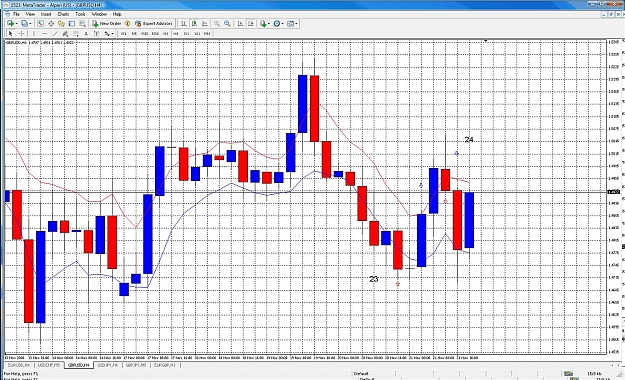Switch to the GBPJPY,M5 chart tab

pyautogui.click(x=136, y=365)
